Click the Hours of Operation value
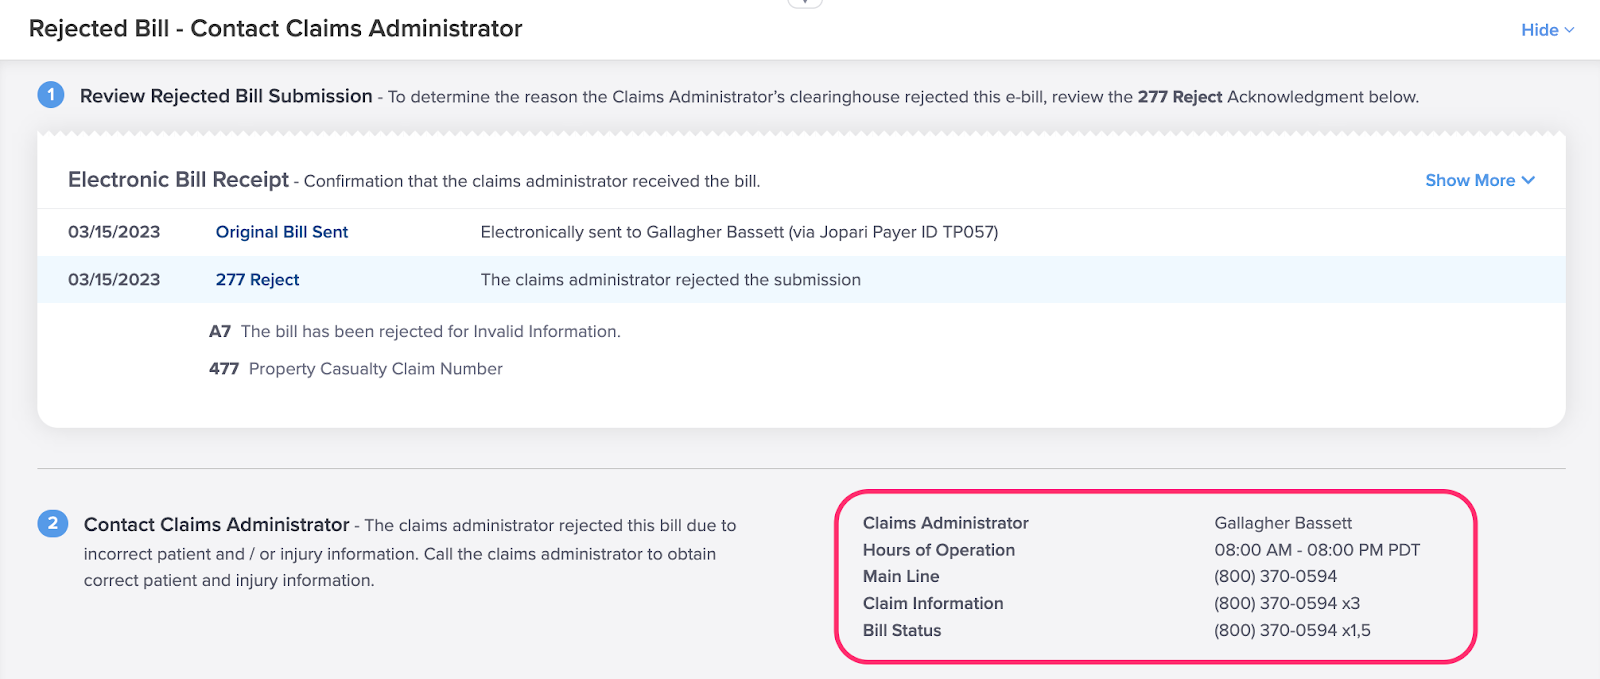 [x=1317, y=550]
